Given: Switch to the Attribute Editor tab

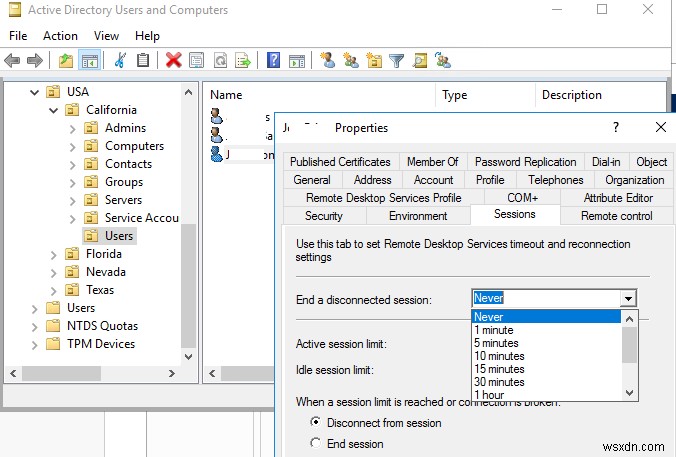Looking at the screenshot, I should 618,198.
